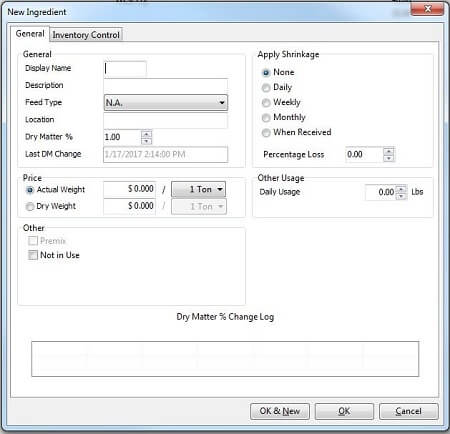Viewport: 450px width, 434px height.
Task: Choose the Weekly shrinkage option
Action: (x=266, y=103)
